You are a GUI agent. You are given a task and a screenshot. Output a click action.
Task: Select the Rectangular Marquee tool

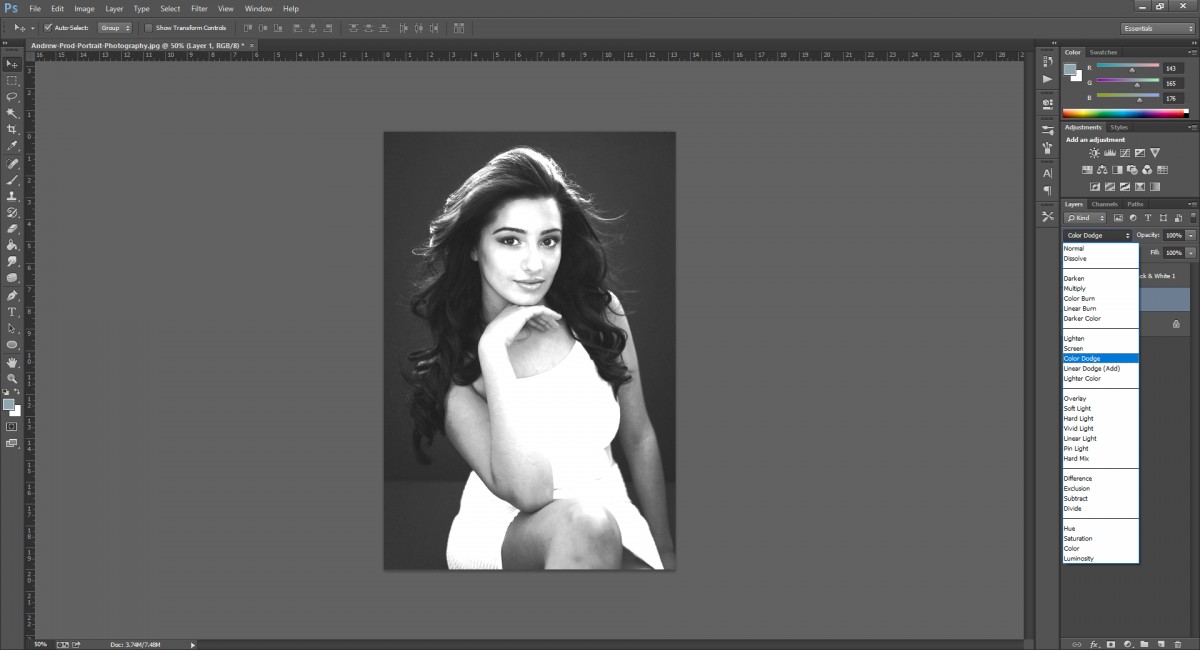12,80
